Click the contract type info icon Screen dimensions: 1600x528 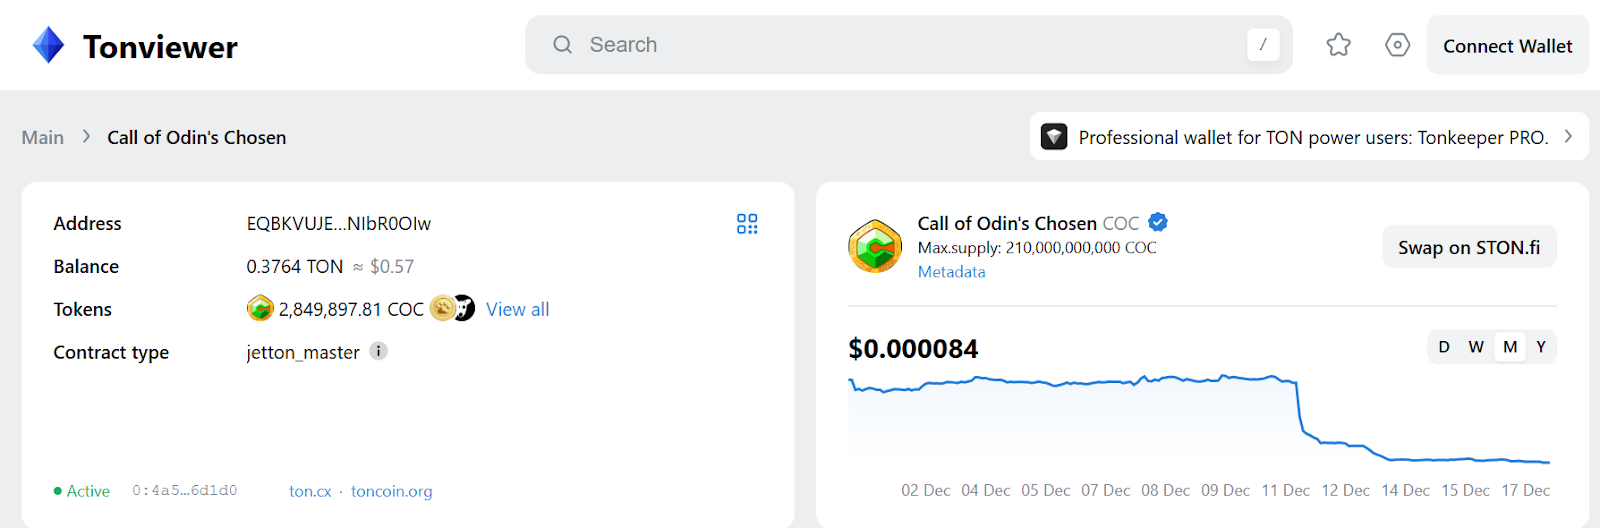(x=378, y=351)
